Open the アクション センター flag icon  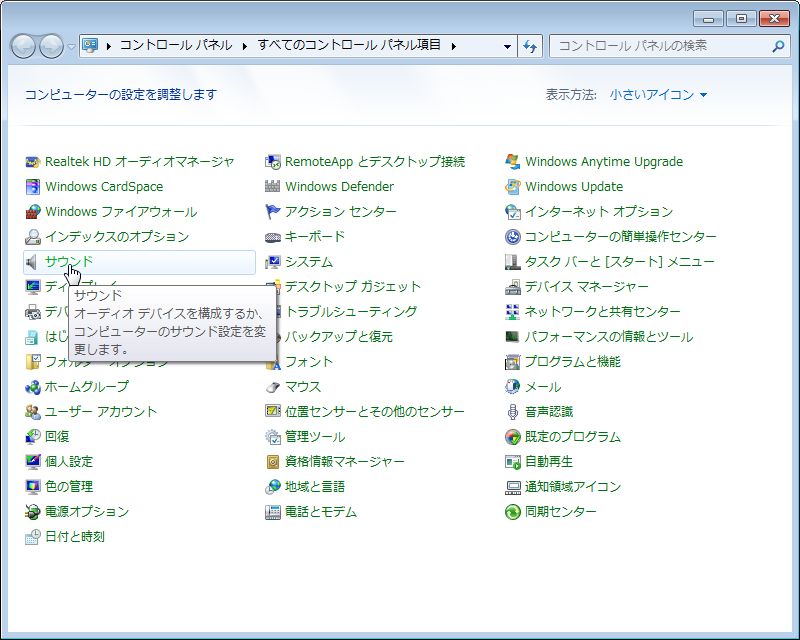pyautogui.click(x=273, y=212)
